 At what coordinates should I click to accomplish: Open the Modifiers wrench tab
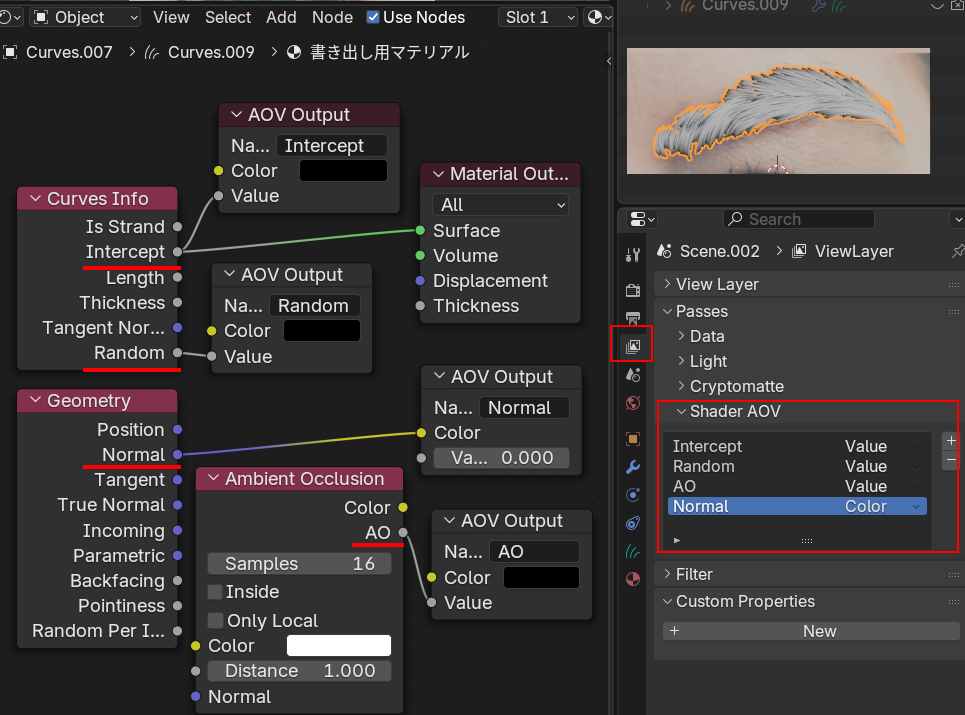[632, 467]
